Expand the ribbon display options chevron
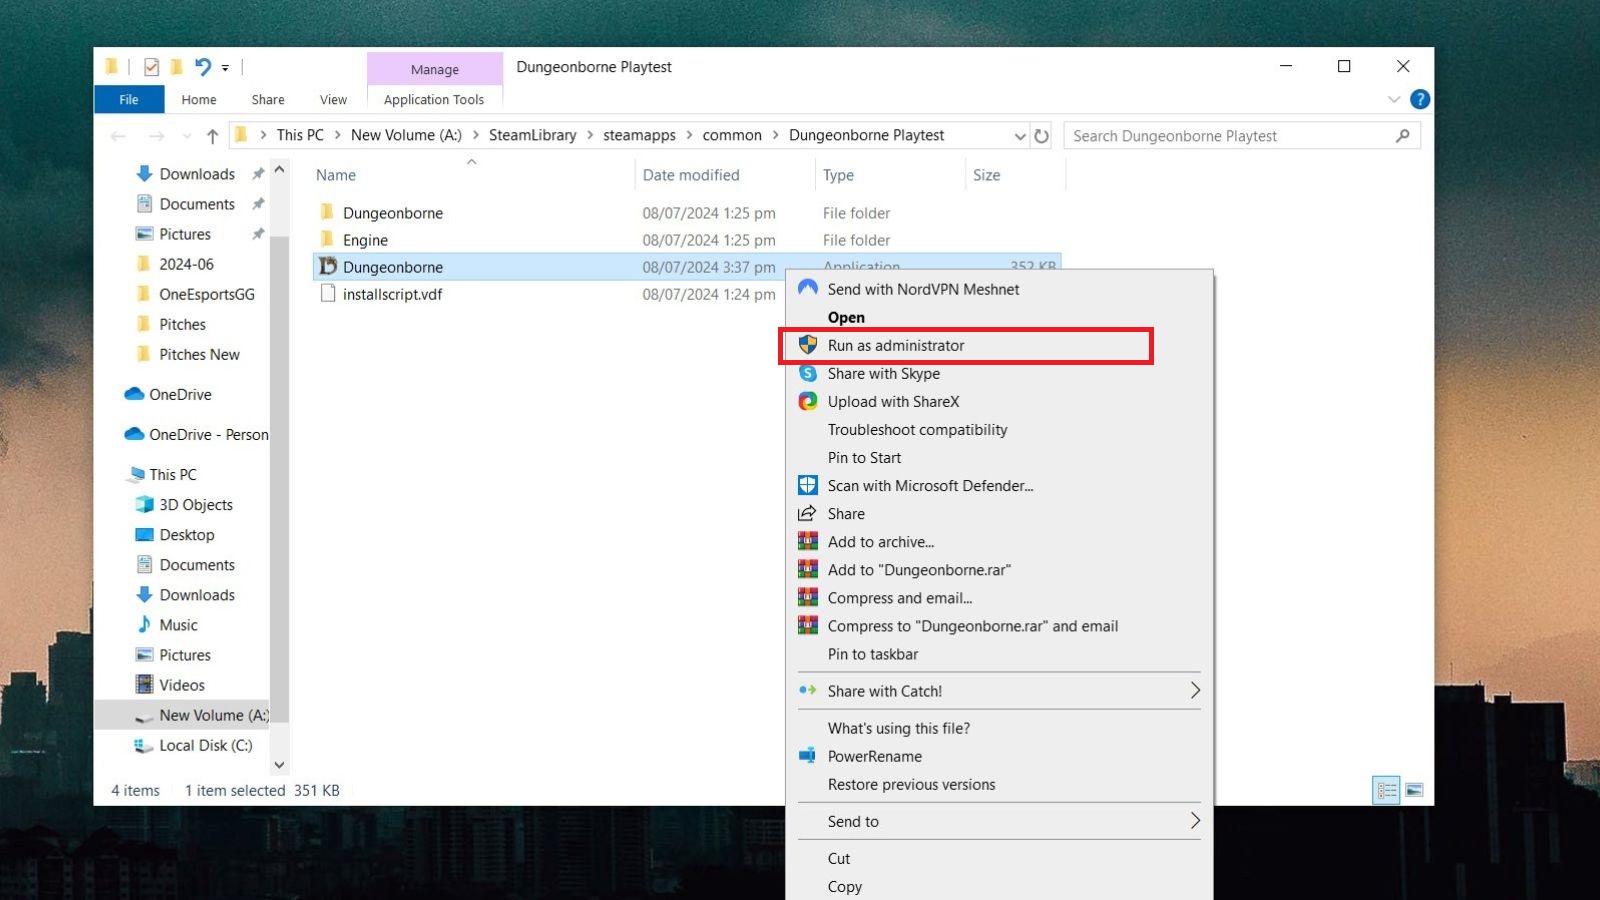The height and width of the screenshot is (900, 1600). click(x=1396, y=99)
